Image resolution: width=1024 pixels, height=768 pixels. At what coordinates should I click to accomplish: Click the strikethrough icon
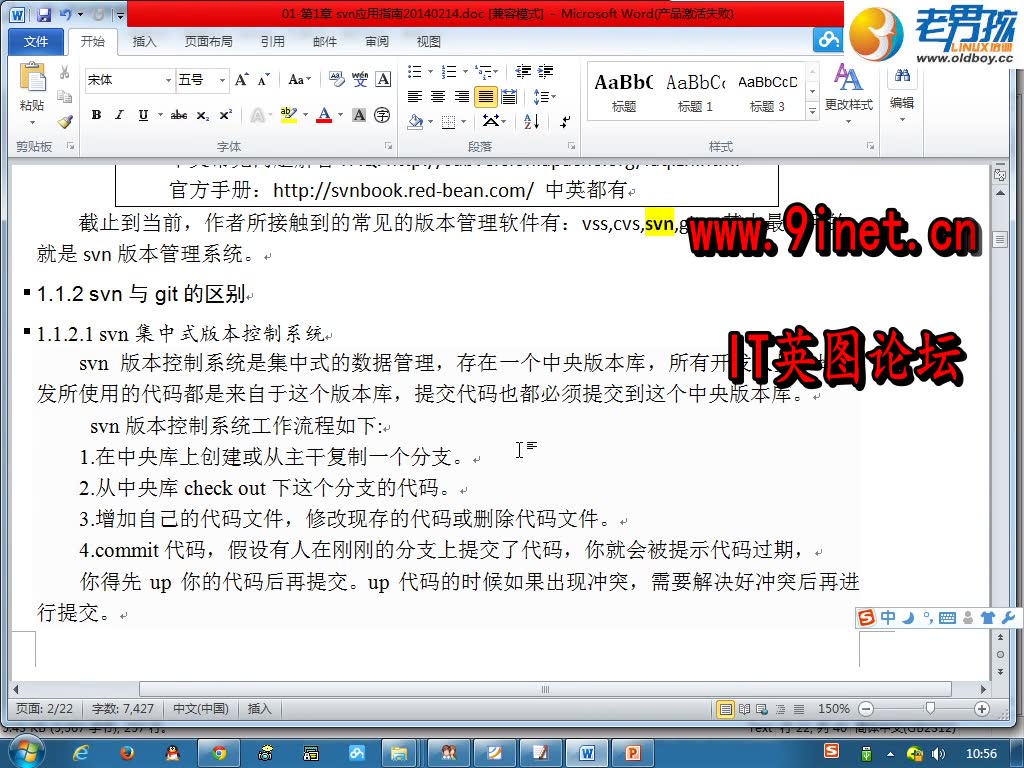(179, 115)
